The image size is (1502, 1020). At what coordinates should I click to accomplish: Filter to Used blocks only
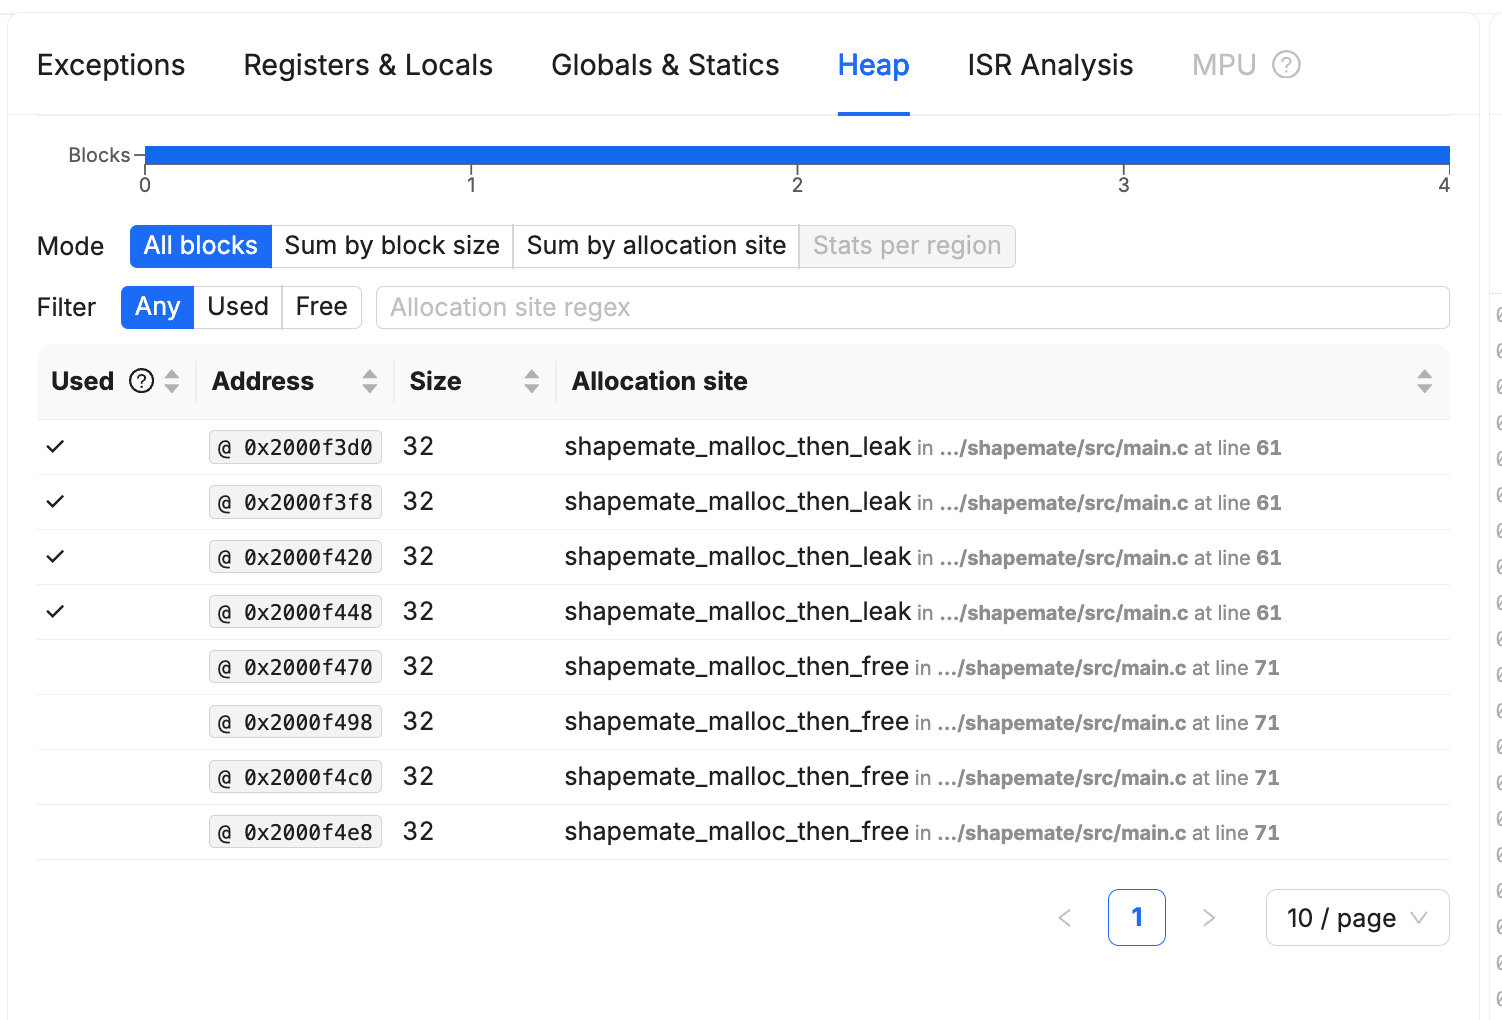click(238, 307)
